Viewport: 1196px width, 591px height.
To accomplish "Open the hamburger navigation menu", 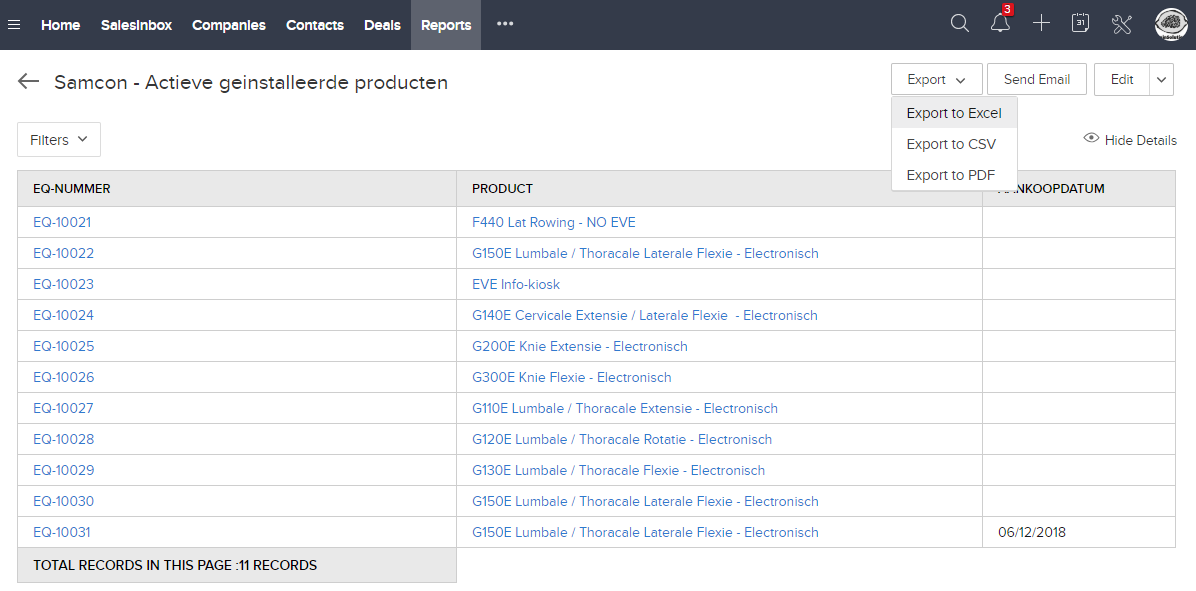I will point(14,25).
